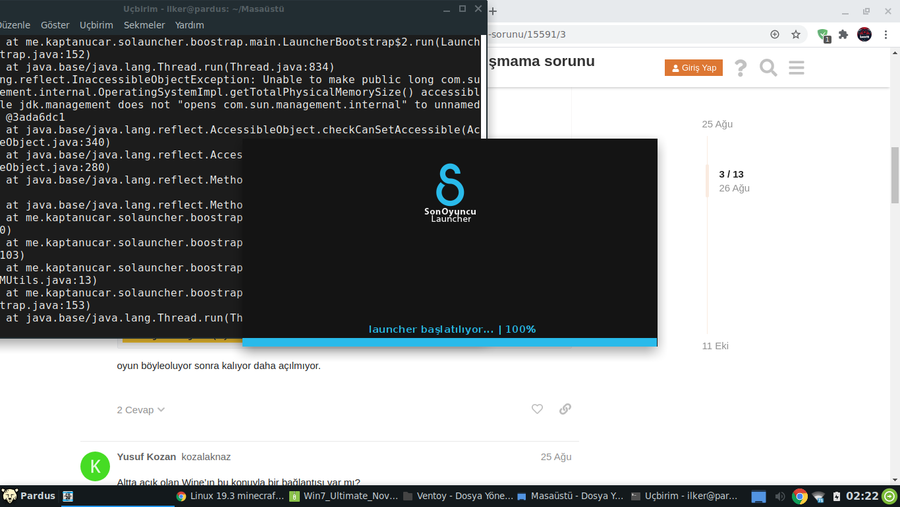Open a new browser tab with plus icon

tap(492, 11)
